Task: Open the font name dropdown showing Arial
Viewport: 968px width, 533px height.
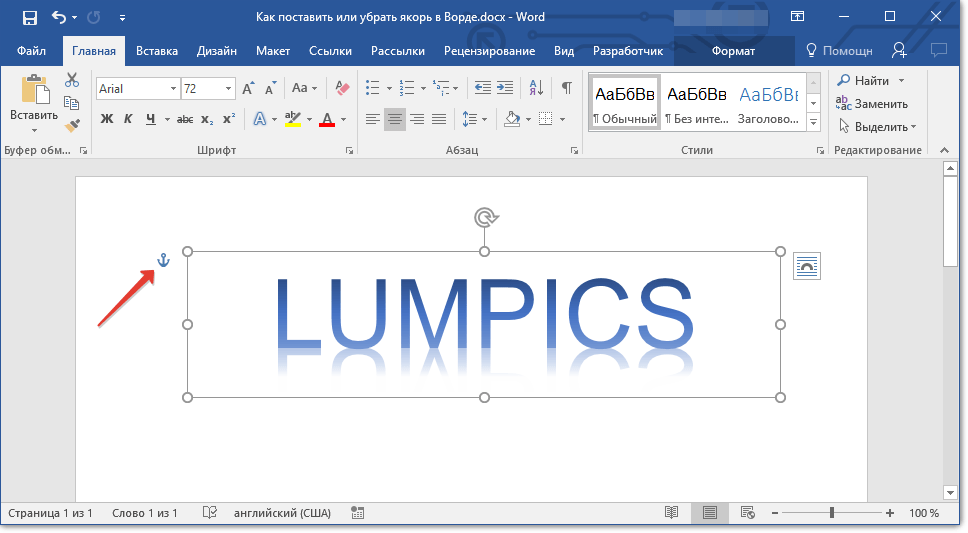Action: (138, 89)
